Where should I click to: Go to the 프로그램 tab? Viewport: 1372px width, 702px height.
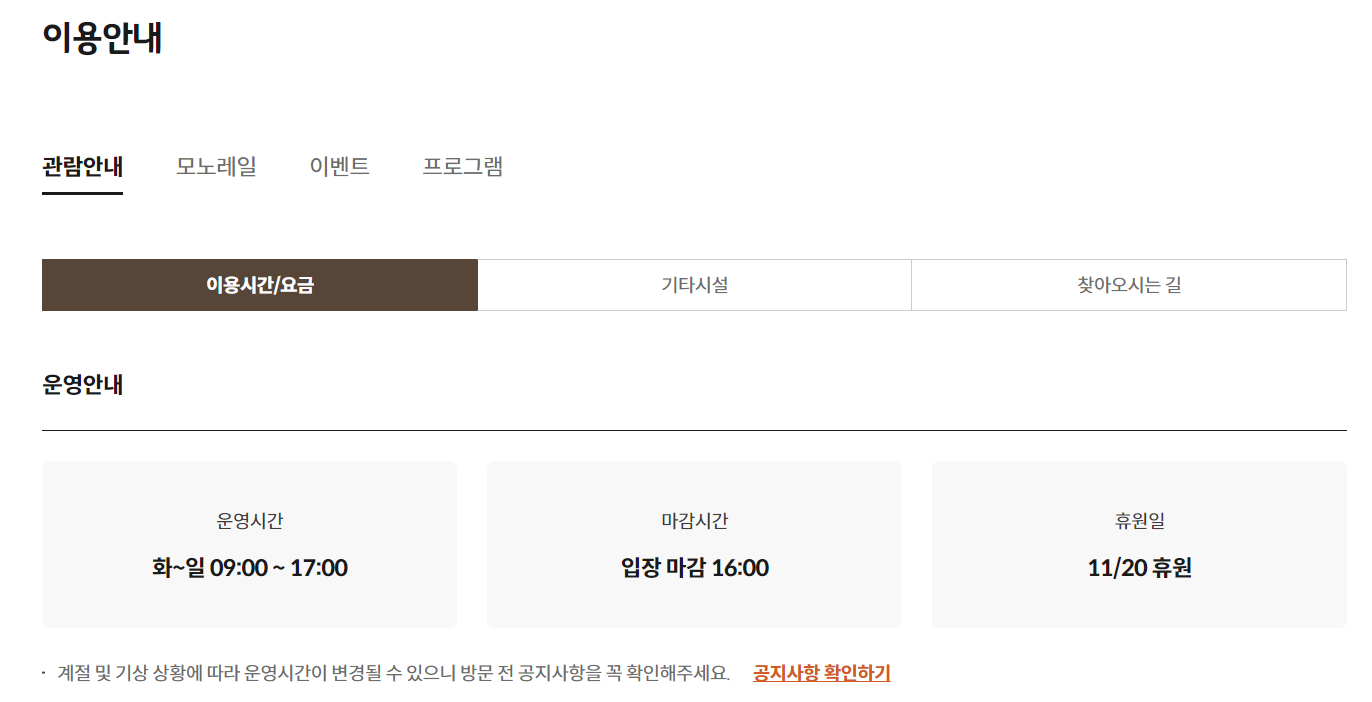coord(463,166)
